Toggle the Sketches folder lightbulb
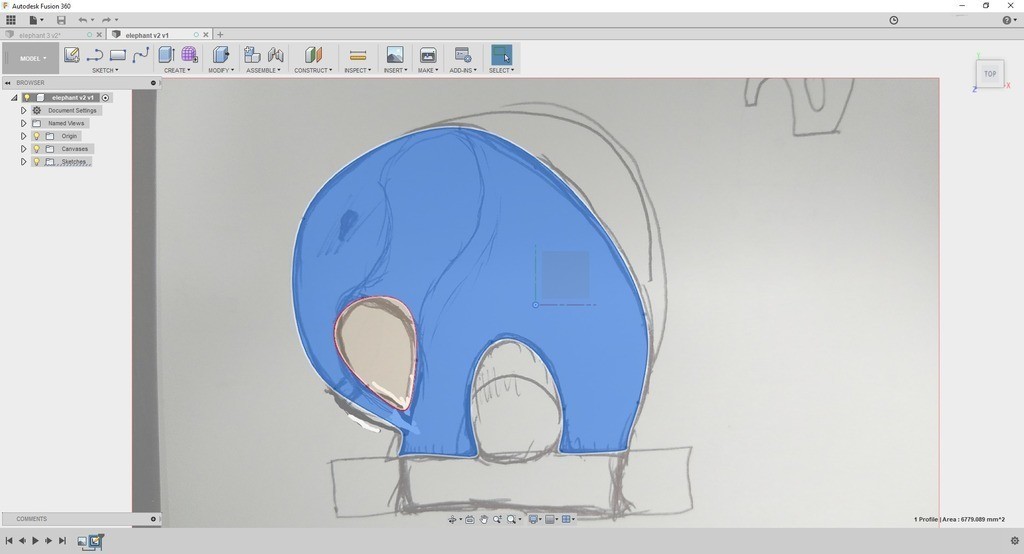Viewport: 1024px width, 554px height. [x=37, y=162]
